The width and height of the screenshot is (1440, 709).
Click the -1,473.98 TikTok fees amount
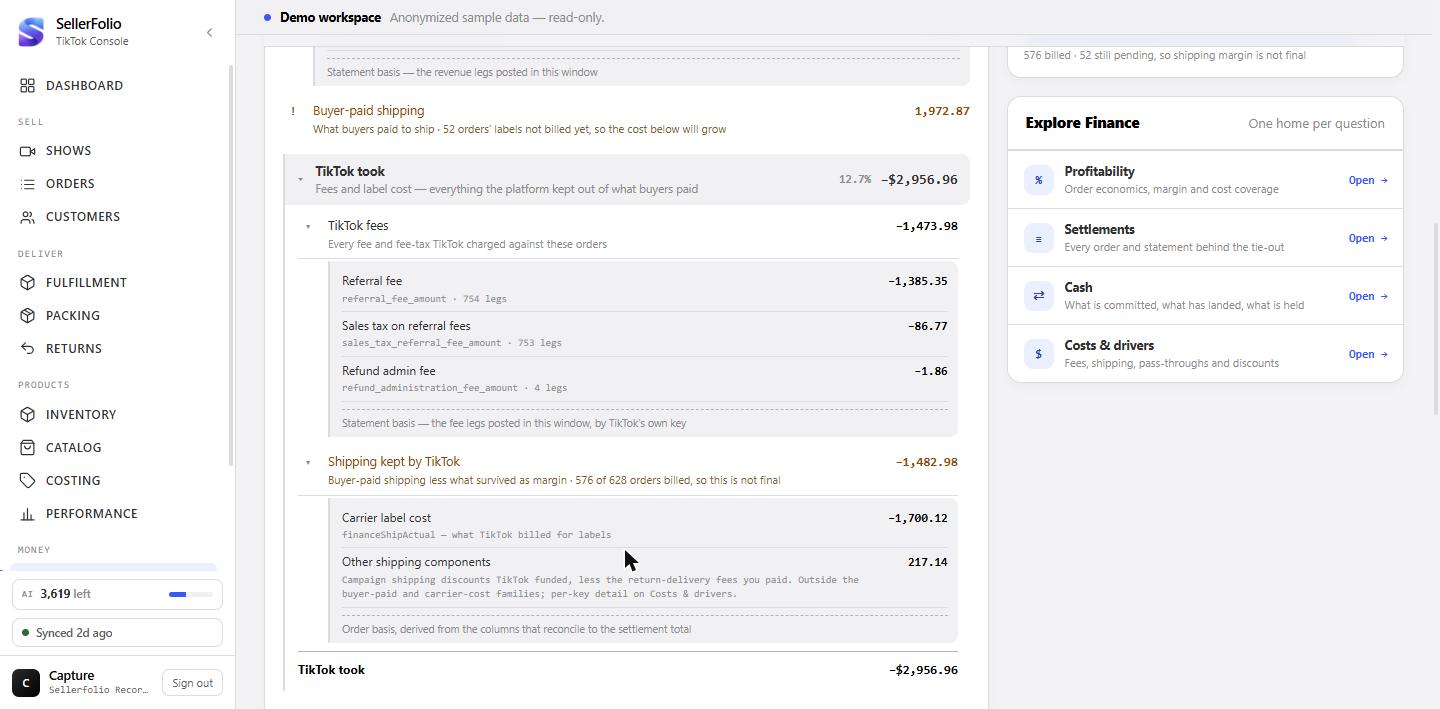click(x=926, y=226)
